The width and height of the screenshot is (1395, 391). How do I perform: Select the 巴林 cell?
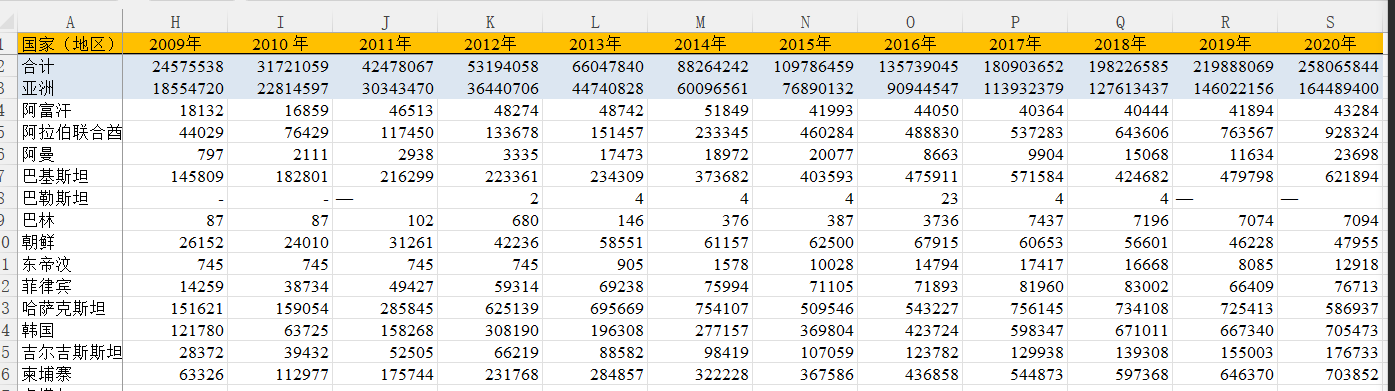[69, 220]
